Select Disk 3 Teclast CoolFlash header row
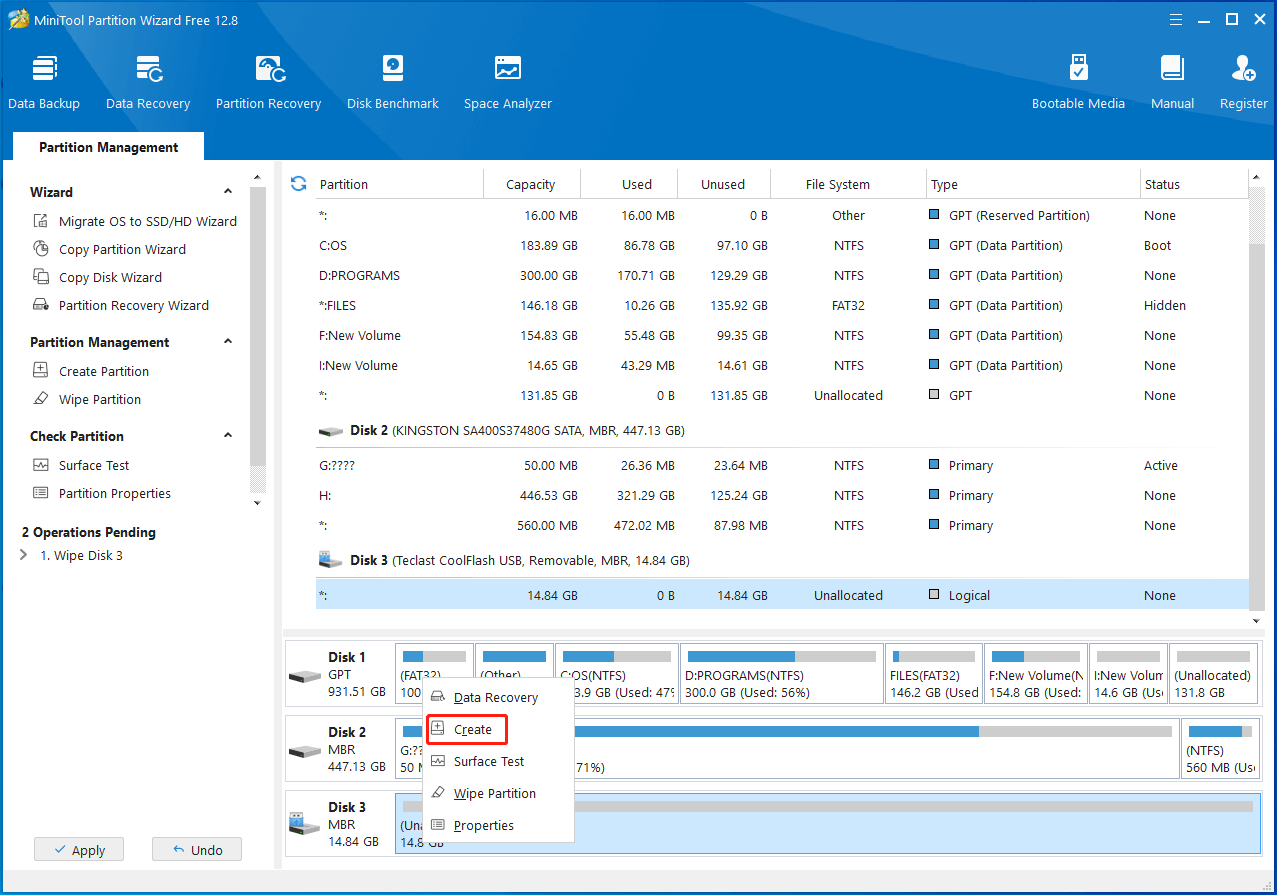This screenshot has width=1277, height=895. [782, 561]
